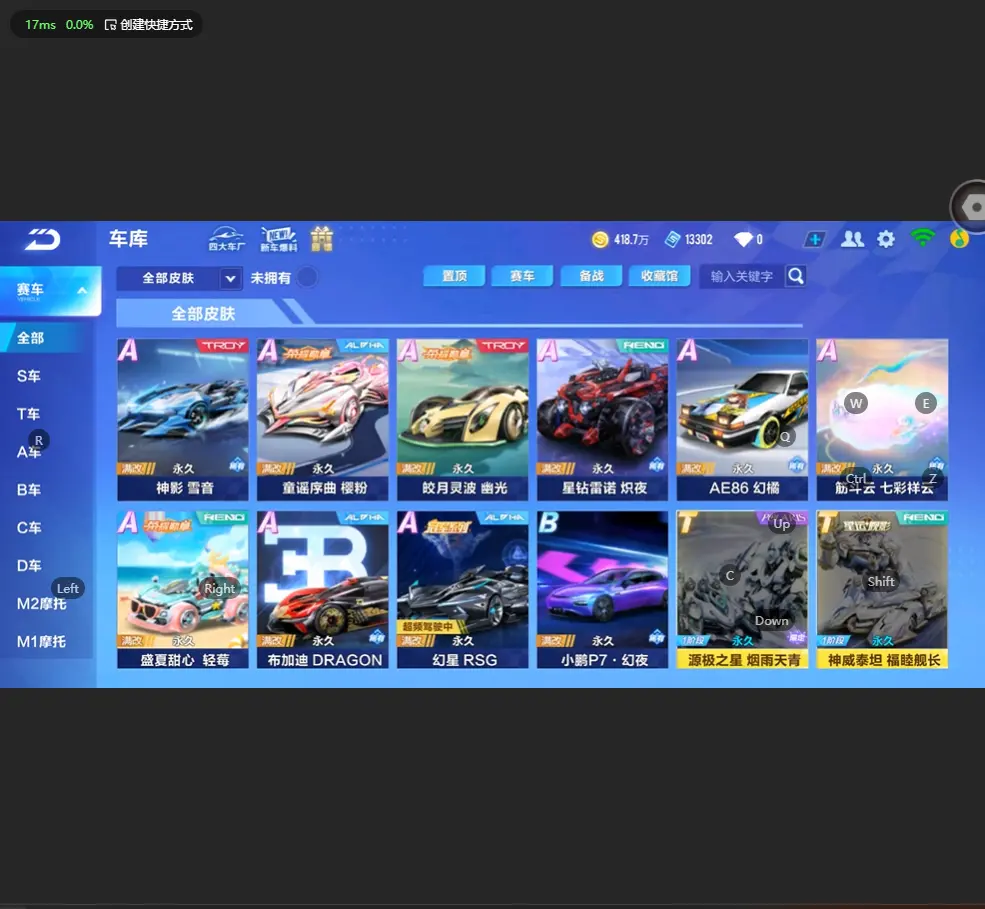The height and width of the screenshot is (909, 985).
Task: Tap the blue coupon icon beside 13302
Action: coord(673,239)
